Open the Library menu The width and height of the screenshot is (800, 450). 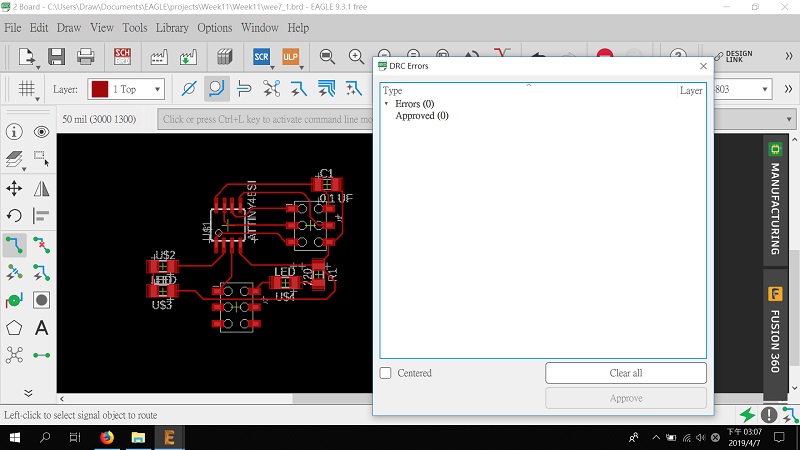[170, 28]
